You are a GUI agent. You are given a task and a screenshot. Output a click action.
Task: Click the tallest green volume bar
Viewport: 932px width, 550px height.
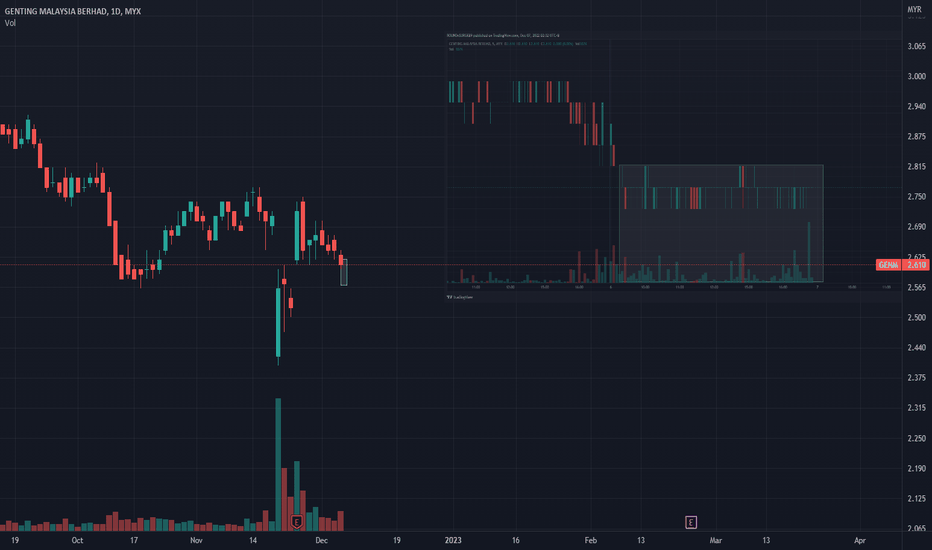click(x=278, y=464)
